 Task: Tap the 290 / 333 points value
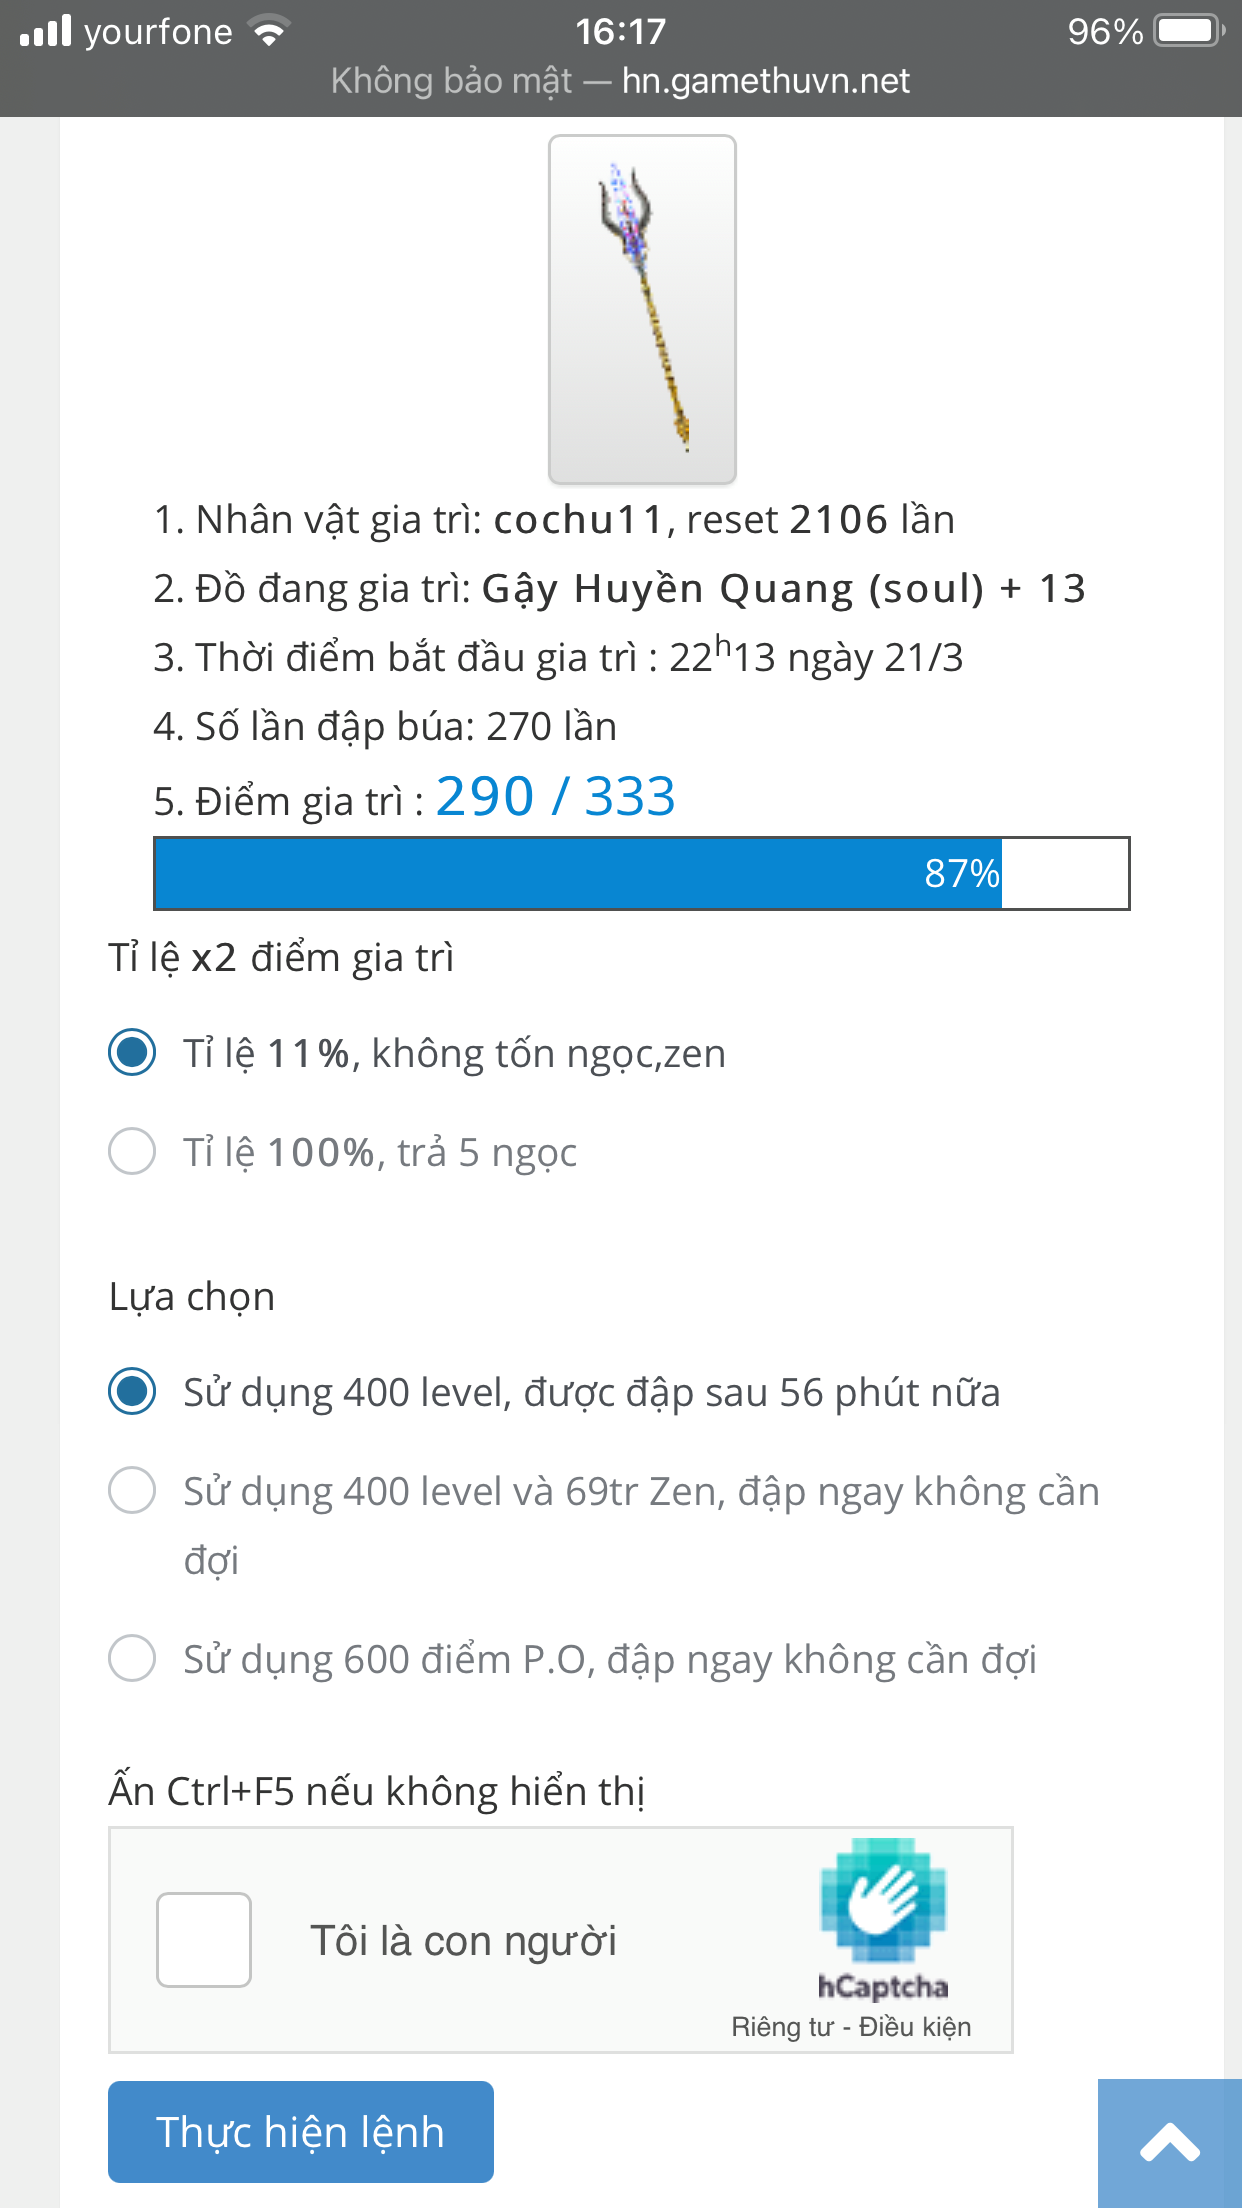(556, 797)
